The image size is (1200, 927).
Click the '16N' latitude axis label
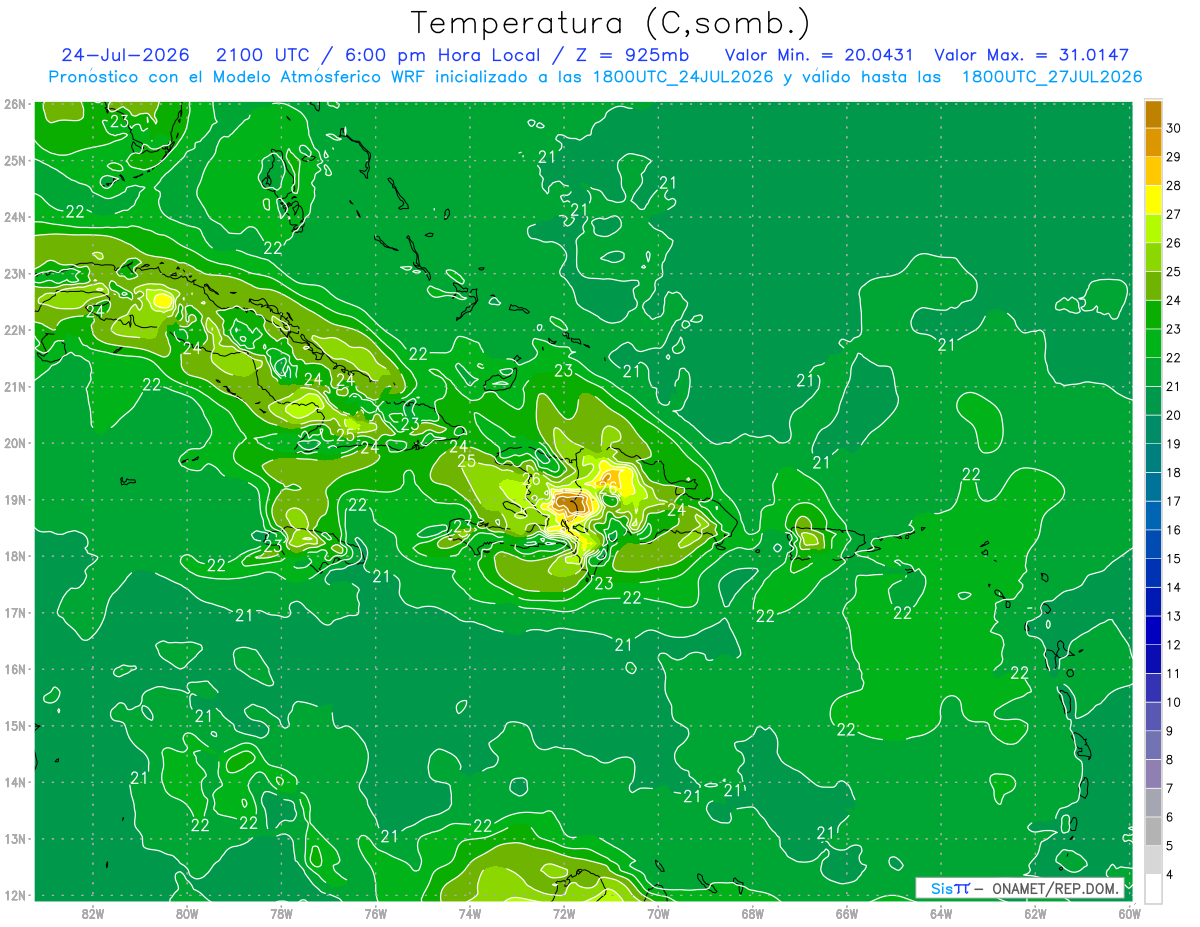tap(15, 669)
